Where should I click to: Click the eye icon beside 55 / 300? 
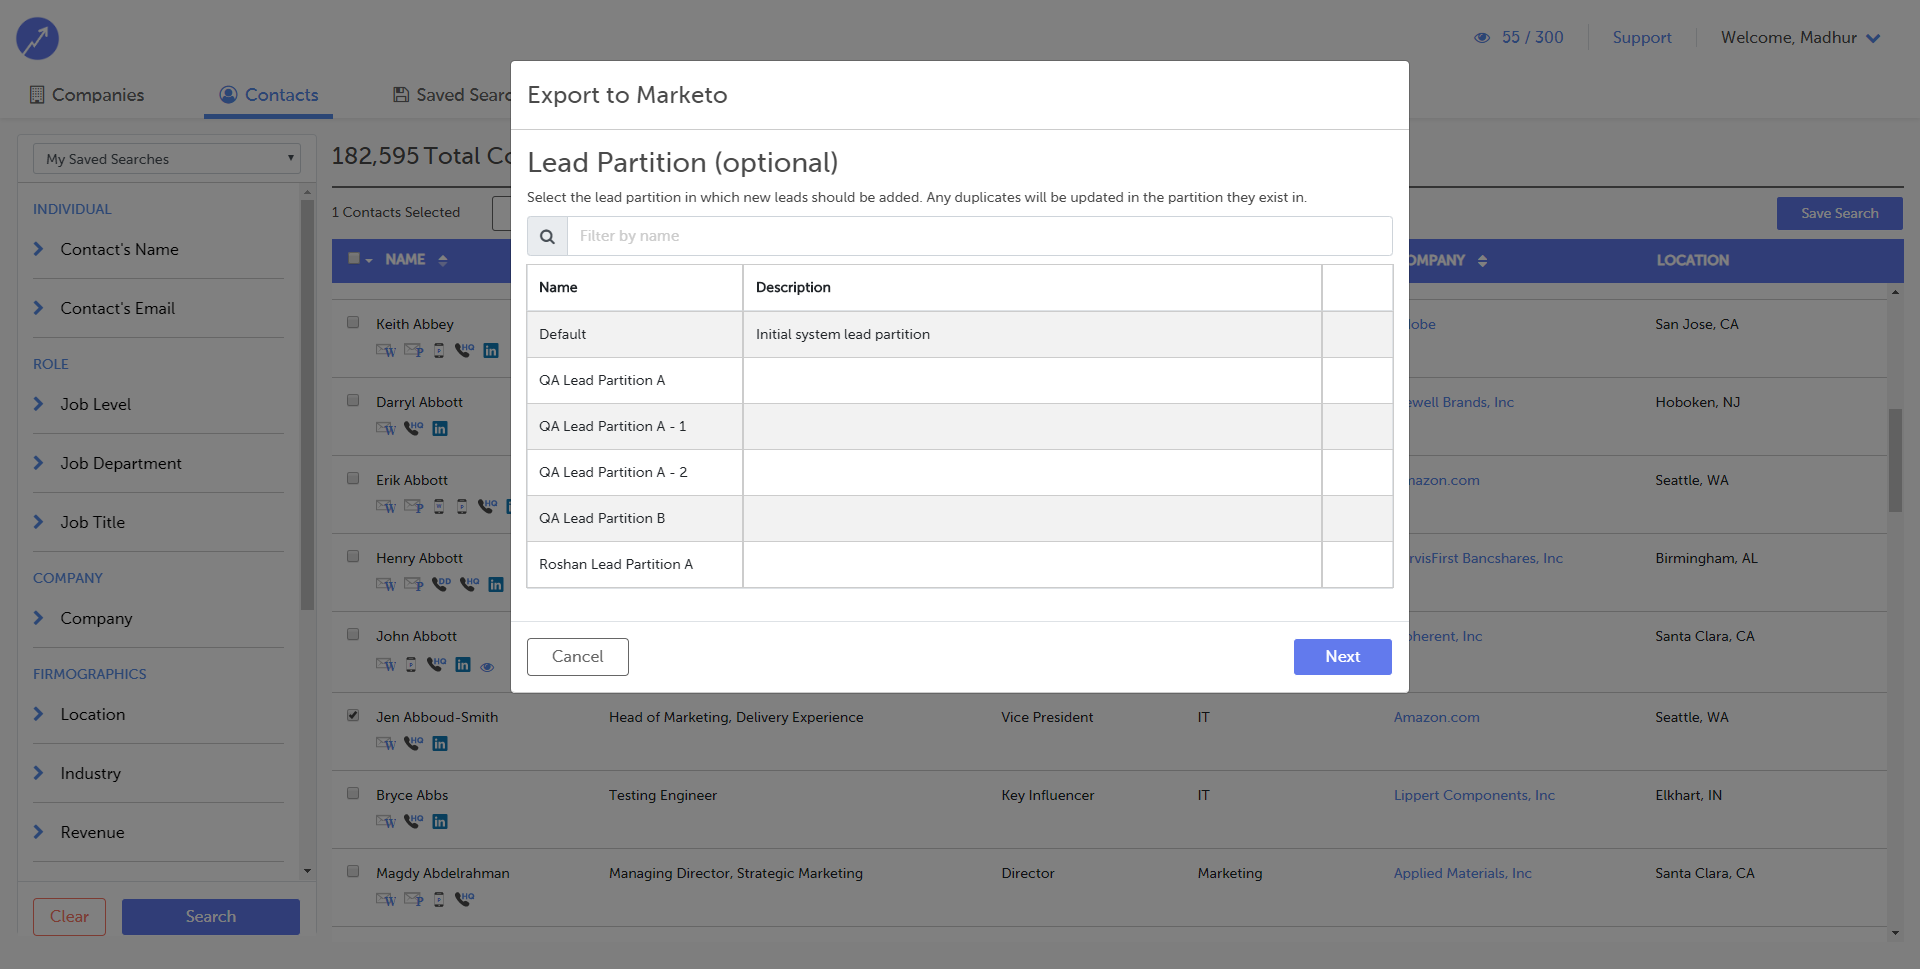coord(1482,38)
